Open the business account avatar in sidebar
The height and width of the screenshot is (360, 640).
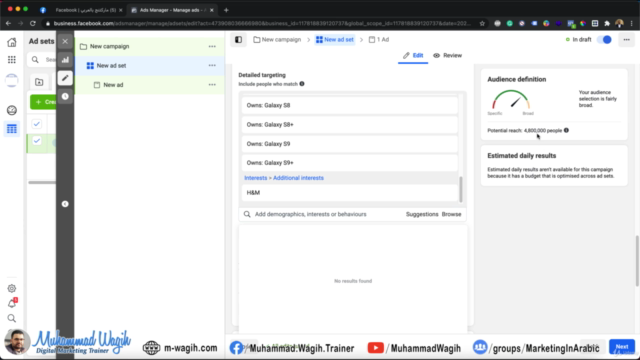click(12, 80)
